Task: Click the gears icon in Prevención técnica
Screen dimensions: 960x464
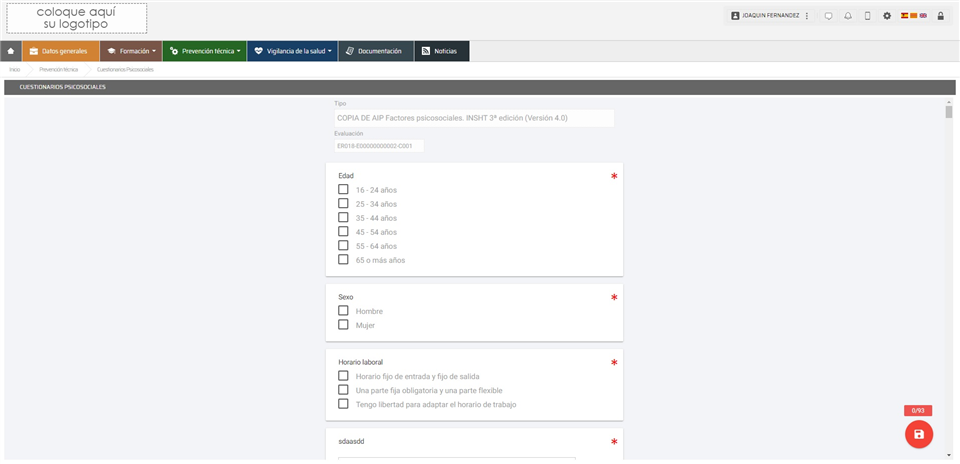Action: click(x=174, y=51)
